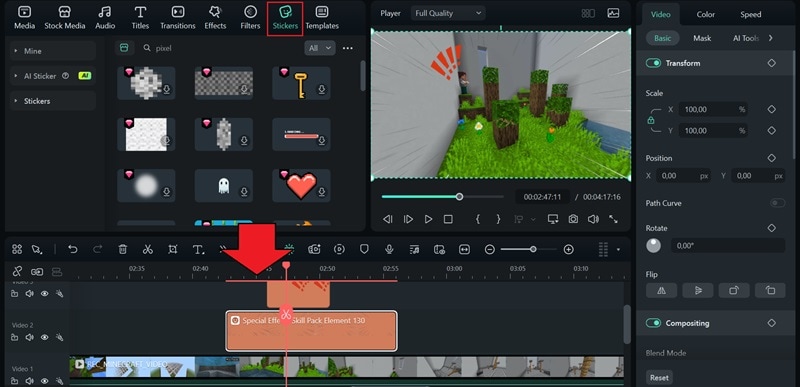The height and width of the screenshot is (387, 800).
Task: Delete the selected clip with the trash icon
Action: click(x=122, y=249)
